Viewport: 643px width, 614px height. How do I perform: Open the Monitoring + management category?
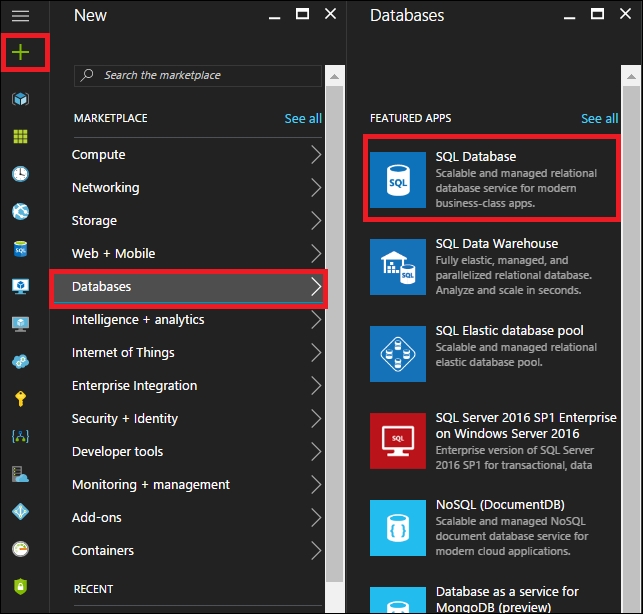197,484
